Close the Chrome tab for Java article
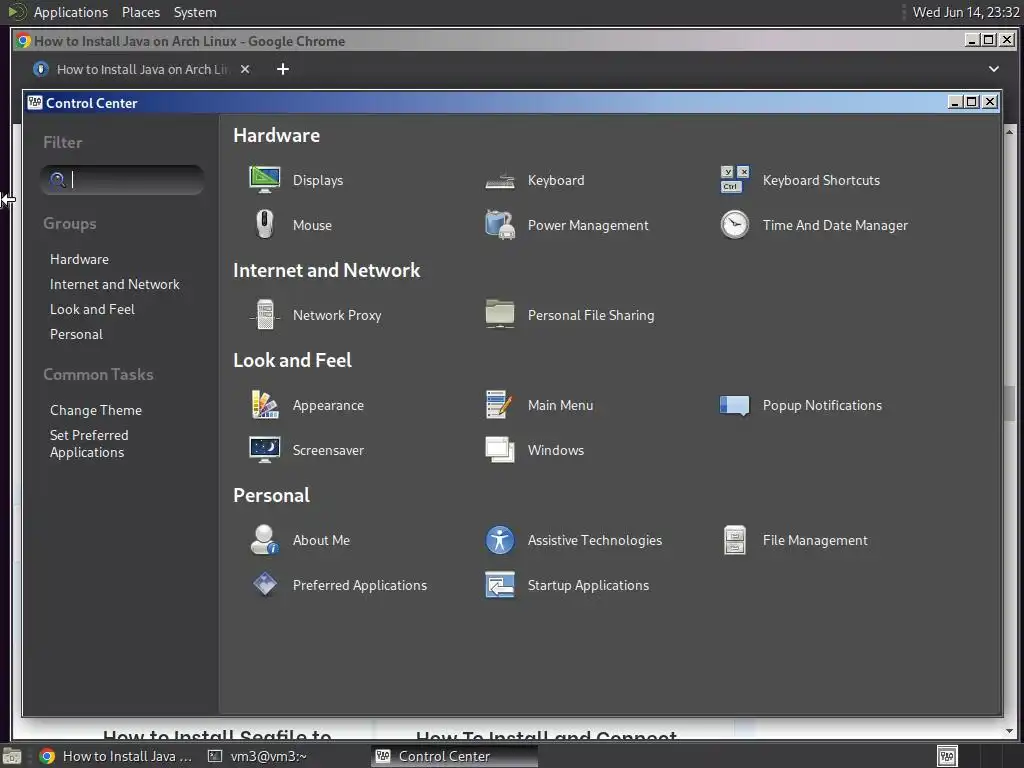 point(245,69)
